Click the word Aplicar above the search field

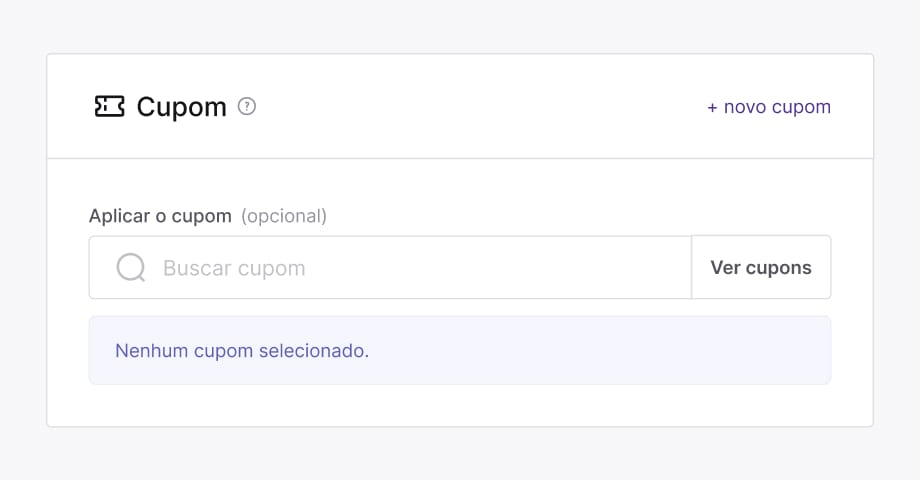point(120,216)
